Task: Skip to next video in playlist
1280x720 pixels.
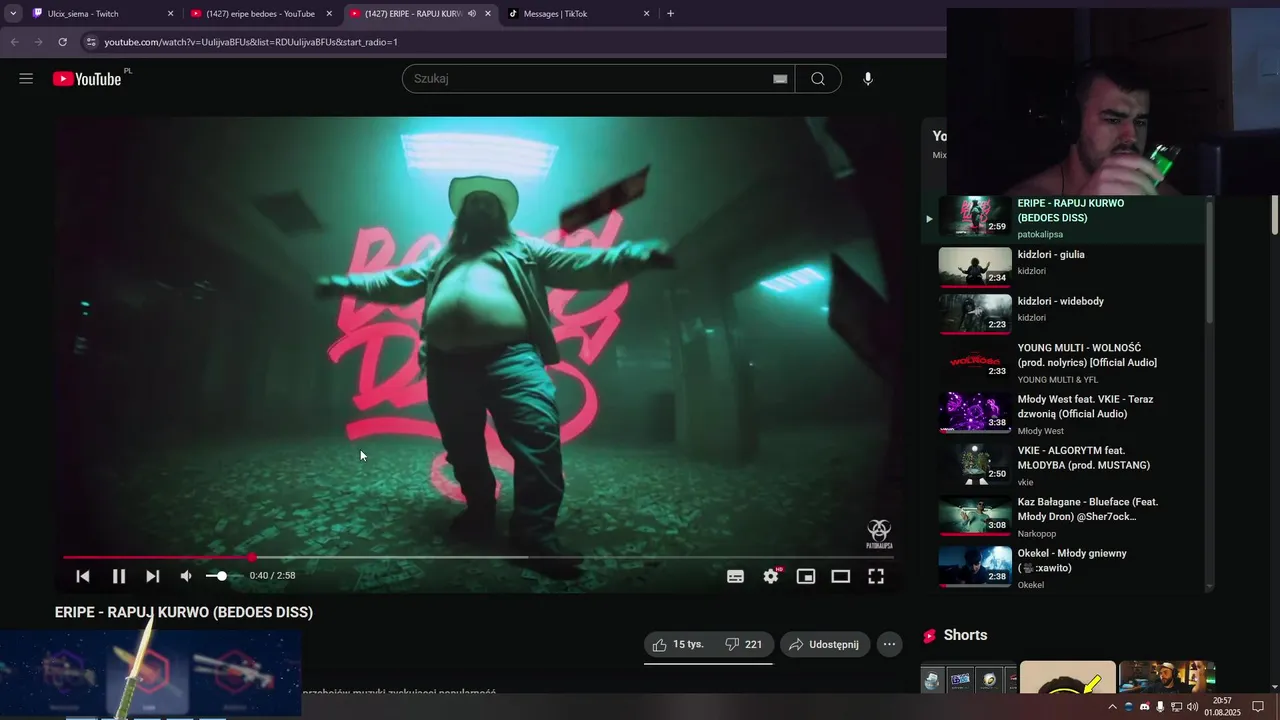Action: point(153,576)
